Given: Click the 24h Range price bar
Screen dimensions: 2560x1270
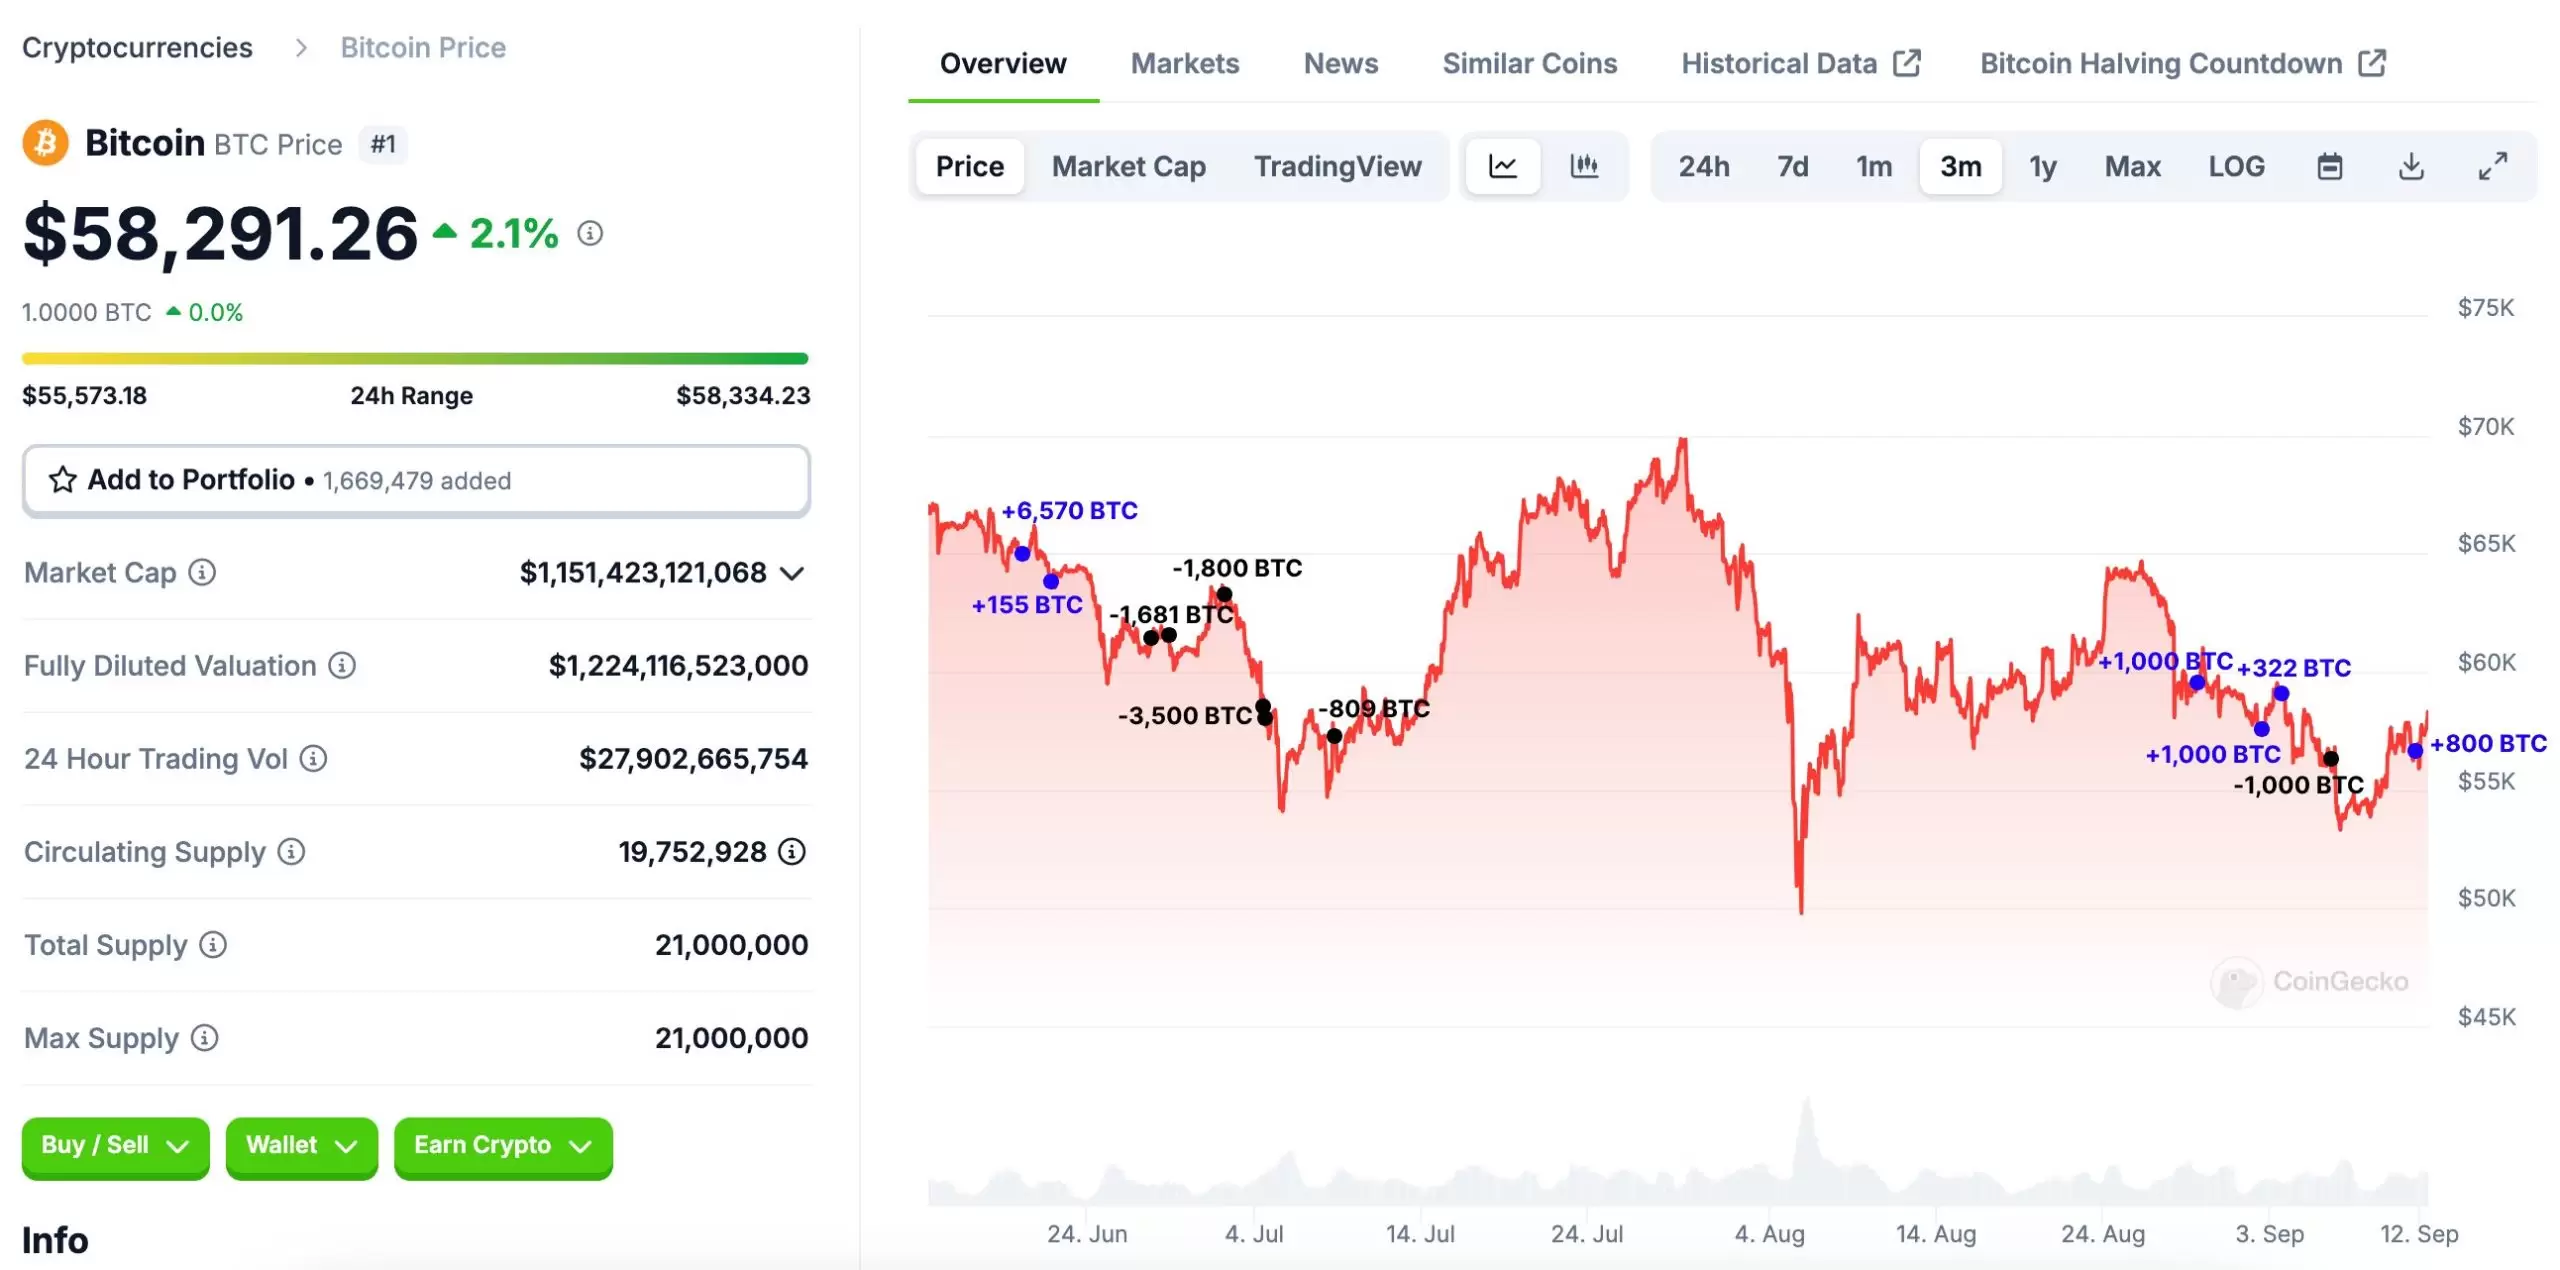Looking at the screenshot, I should (x=415, y=358).
